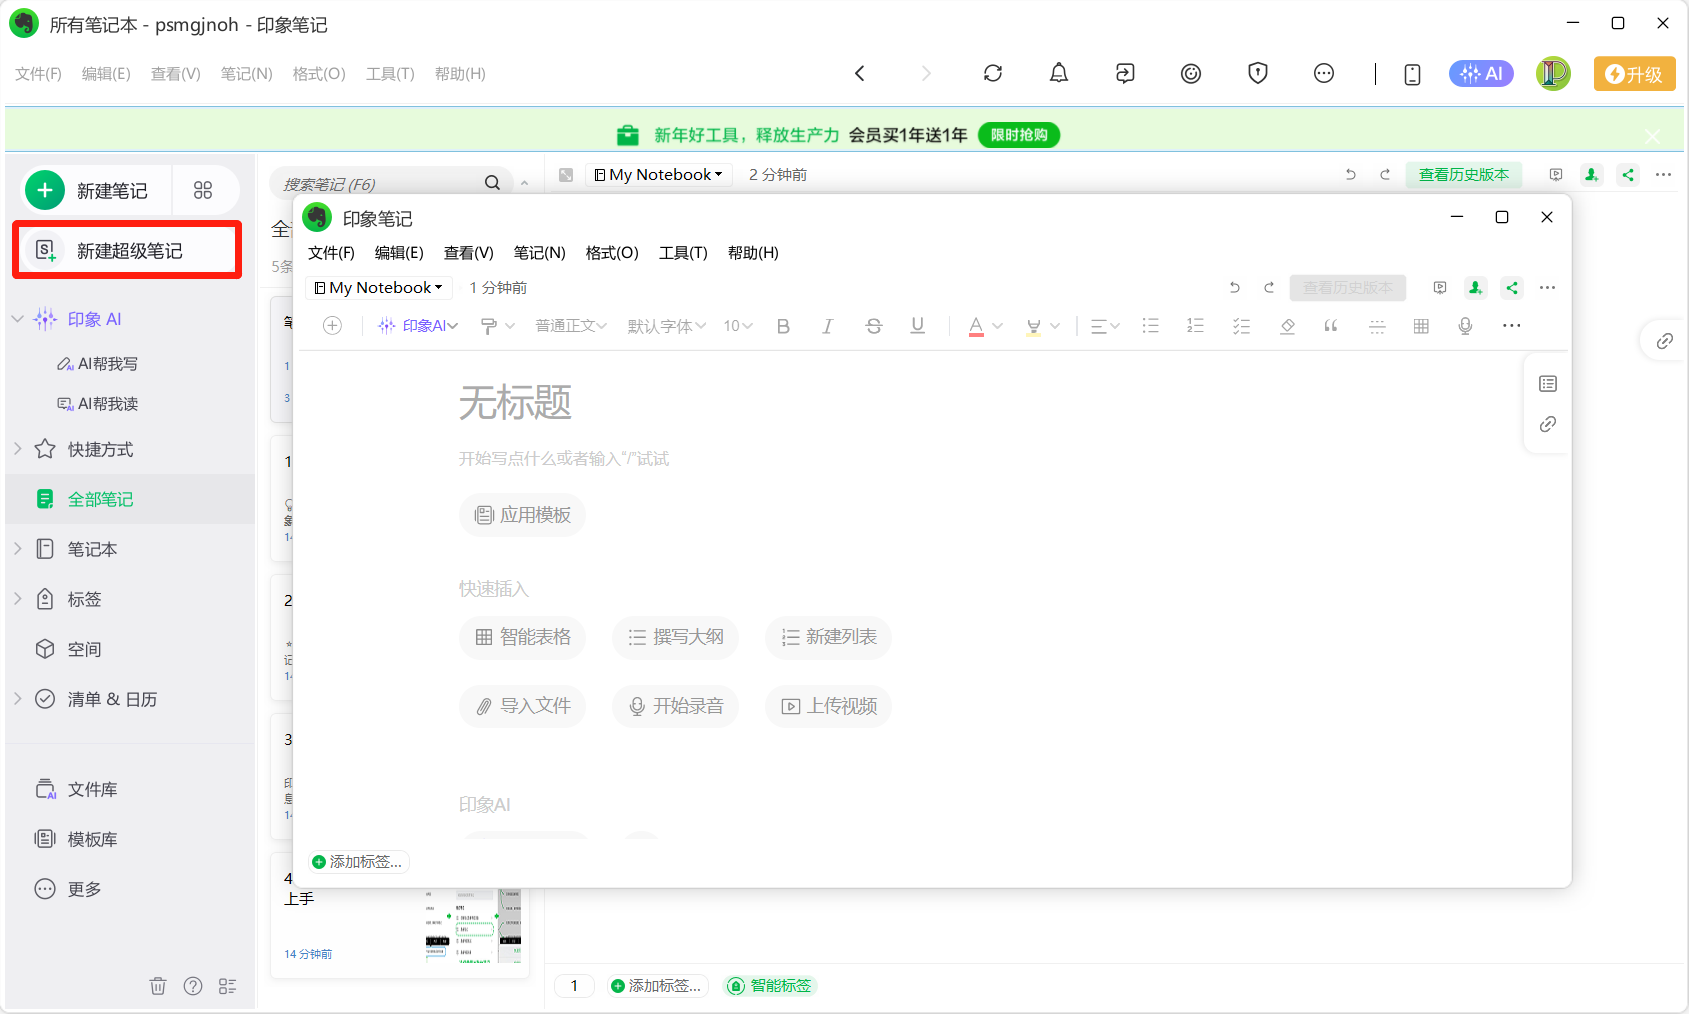Click 添加标签 in the front note window

[357, 862]
